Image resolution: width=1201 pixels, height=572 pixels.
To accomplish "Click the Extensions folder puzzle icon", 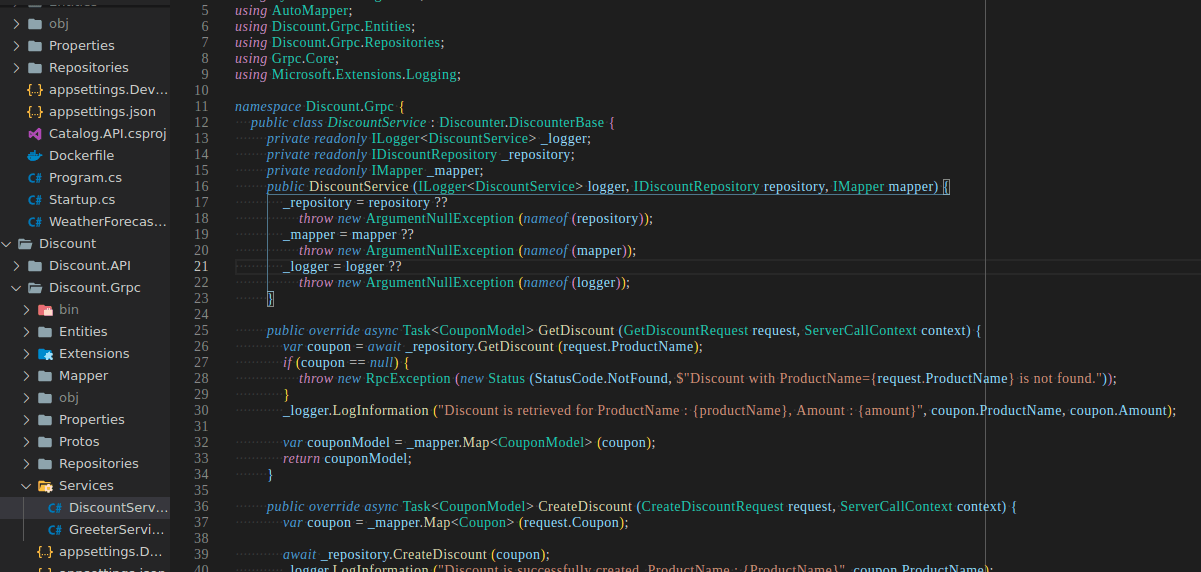I will point(45,353).
